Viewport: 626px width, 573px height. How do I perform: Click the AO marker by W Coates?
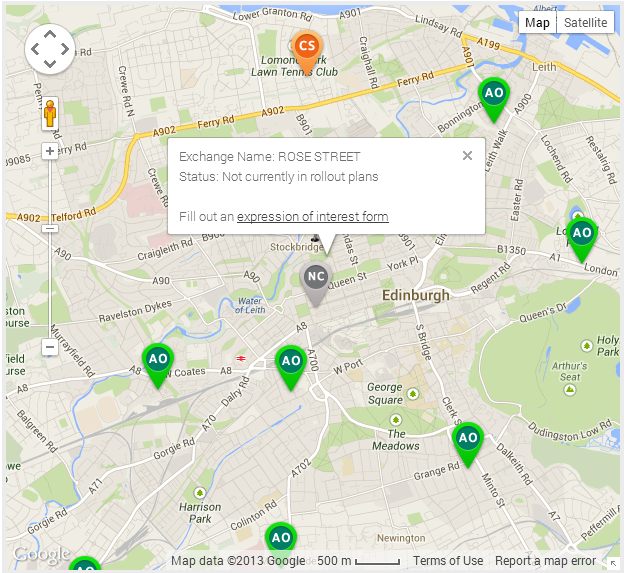pyautogui.click(x=158, y=365)
